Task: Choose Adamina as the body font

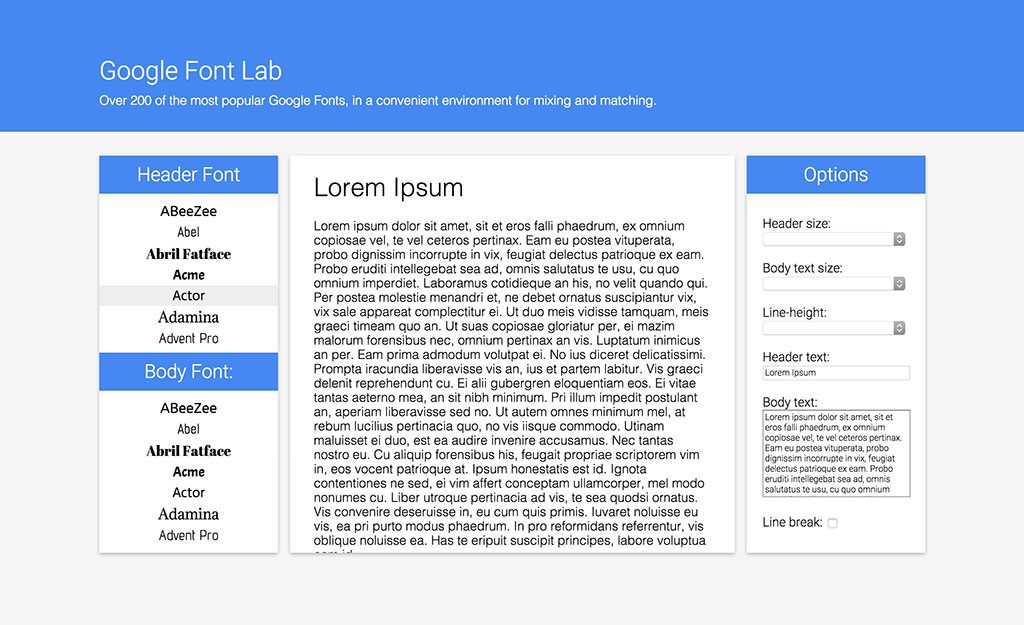Action: pyautogui.click(x=188, y=513)
